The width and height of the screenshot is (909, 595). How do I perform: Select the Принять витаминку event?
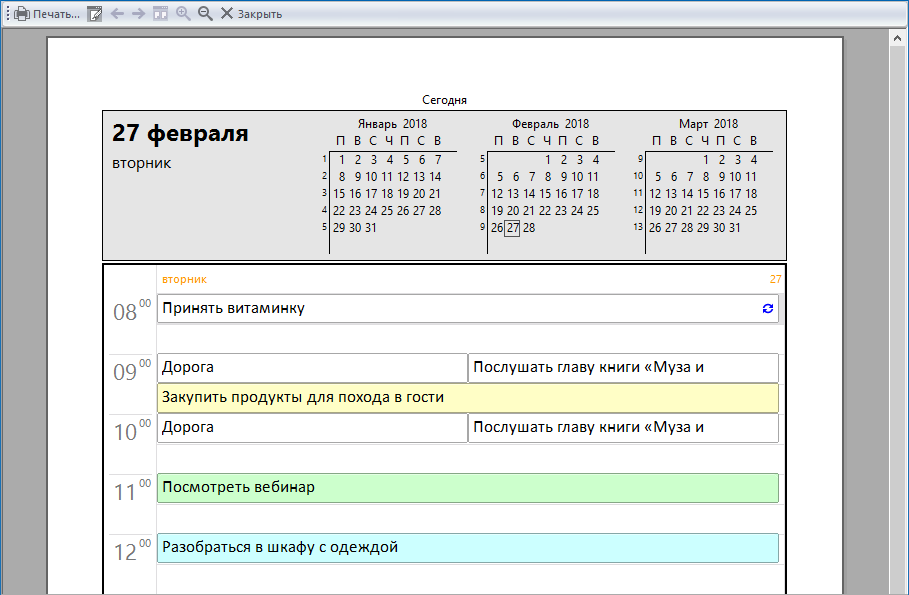(467, 309)
